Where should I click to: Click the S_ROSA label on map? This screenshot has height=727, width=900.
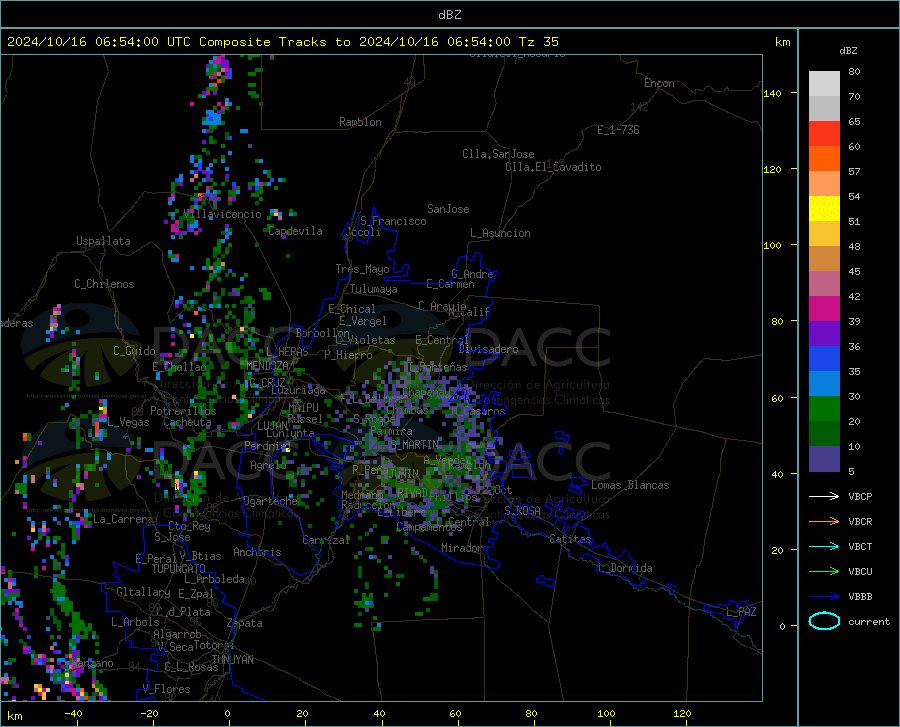tap(522, 510)
